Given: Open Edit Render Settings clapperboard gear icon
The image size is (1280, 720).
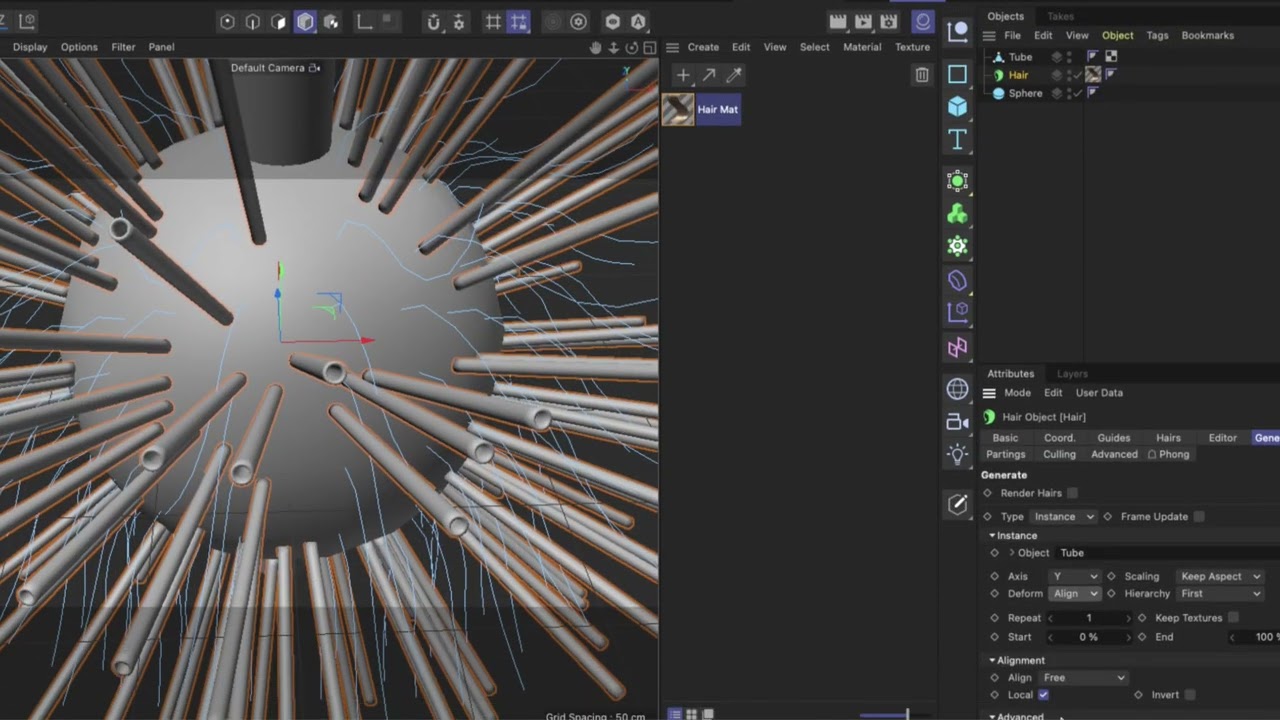Looking at the screenshot, I should click(888, 22).
